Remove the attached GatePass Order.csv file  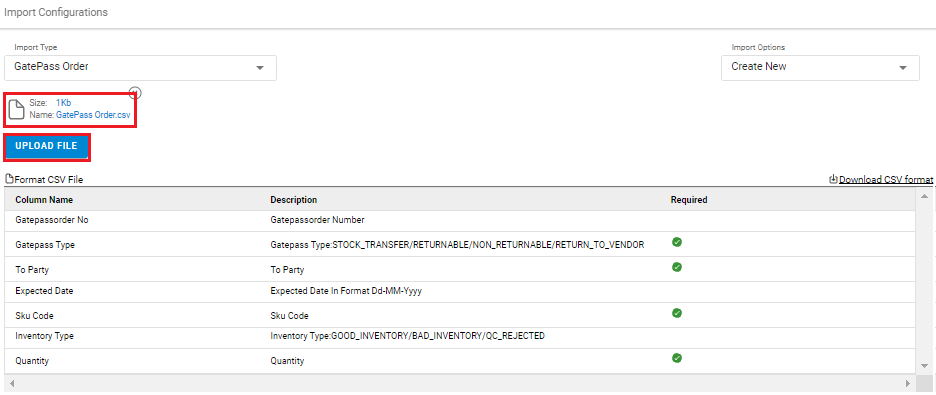pyautogui.click(x=135, y=92)
